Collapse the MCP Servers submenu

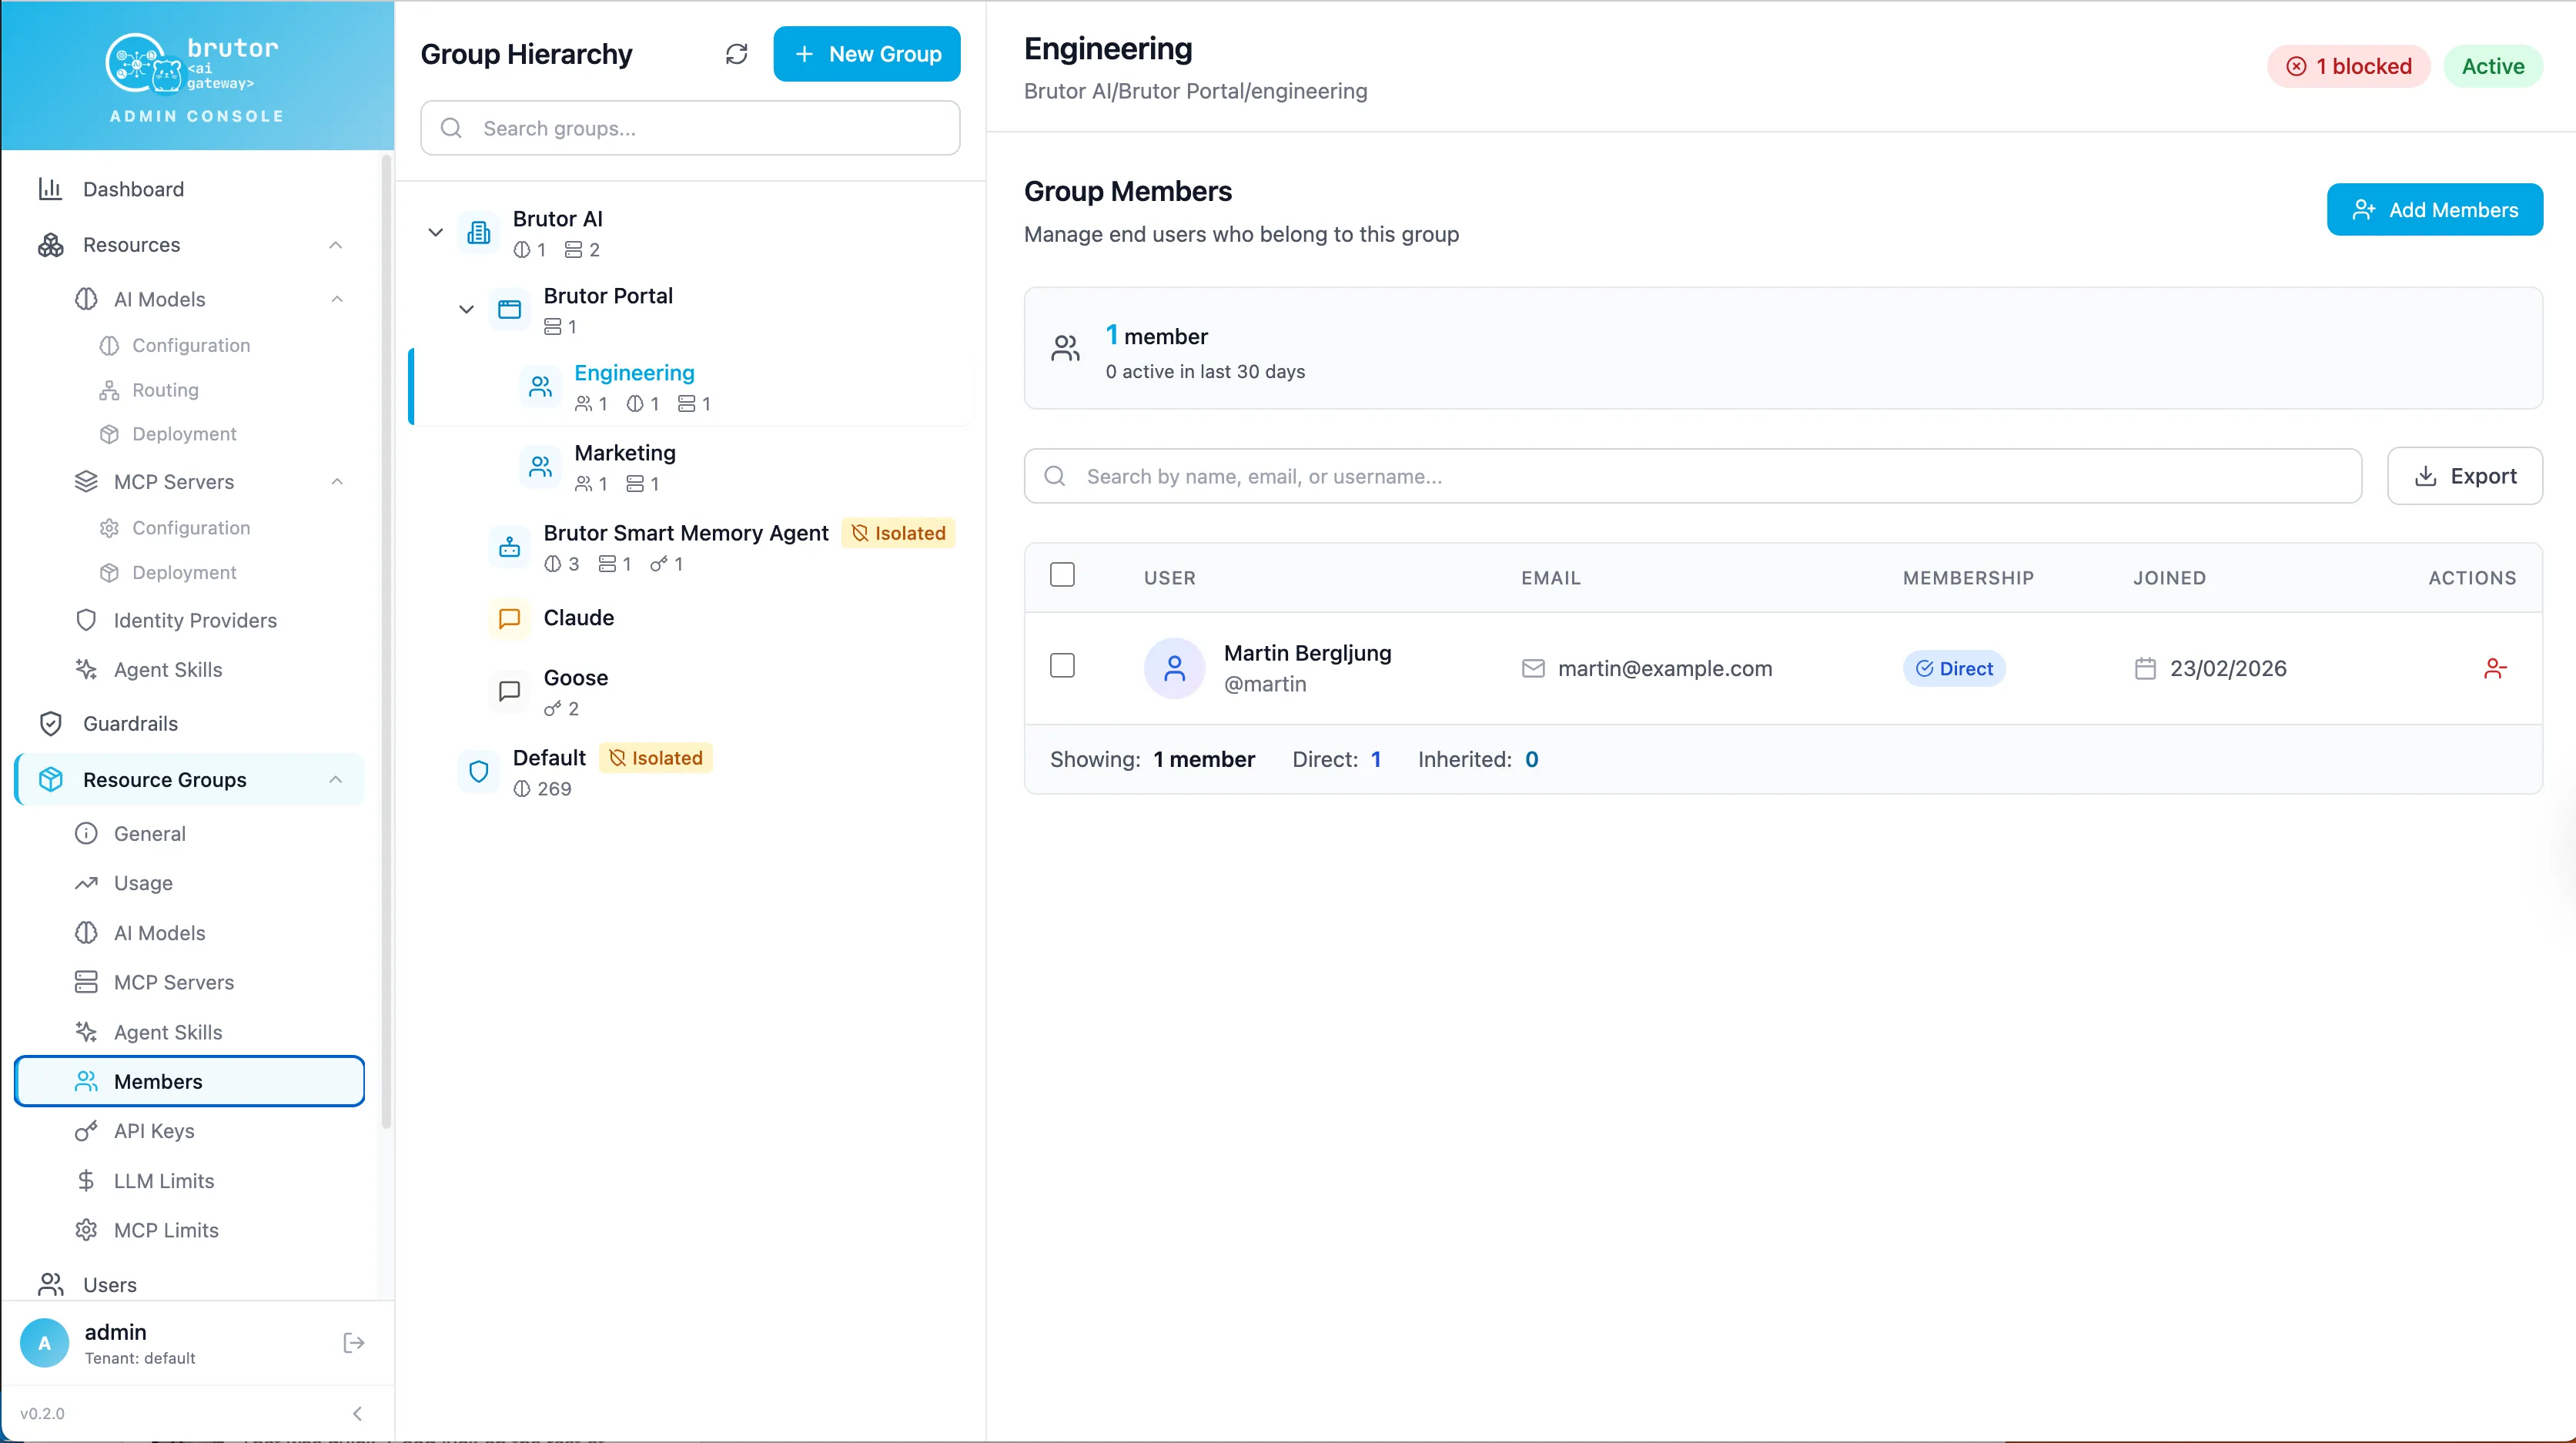pyautogui.click(x=337, y=482)
